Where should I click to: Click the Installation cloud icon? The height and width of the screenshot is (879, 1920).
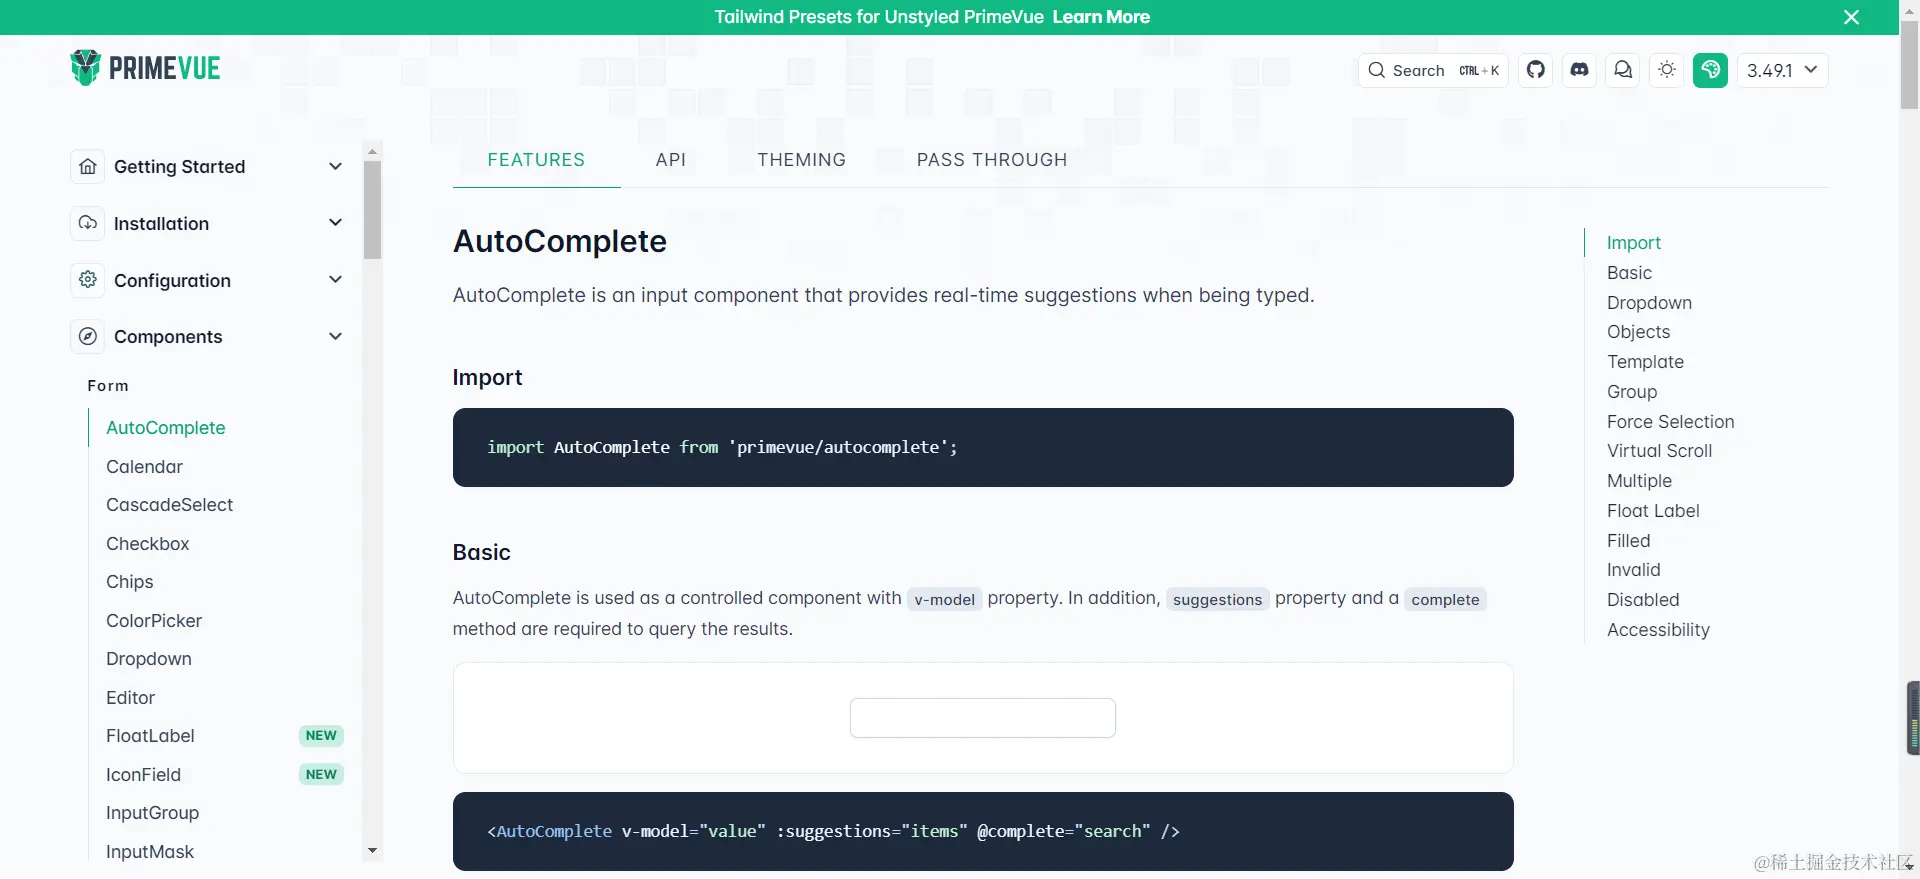88,223
